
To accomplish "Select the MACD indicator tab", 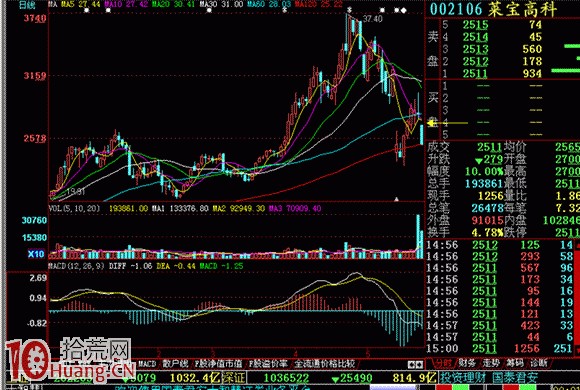I will click(147, 364).
